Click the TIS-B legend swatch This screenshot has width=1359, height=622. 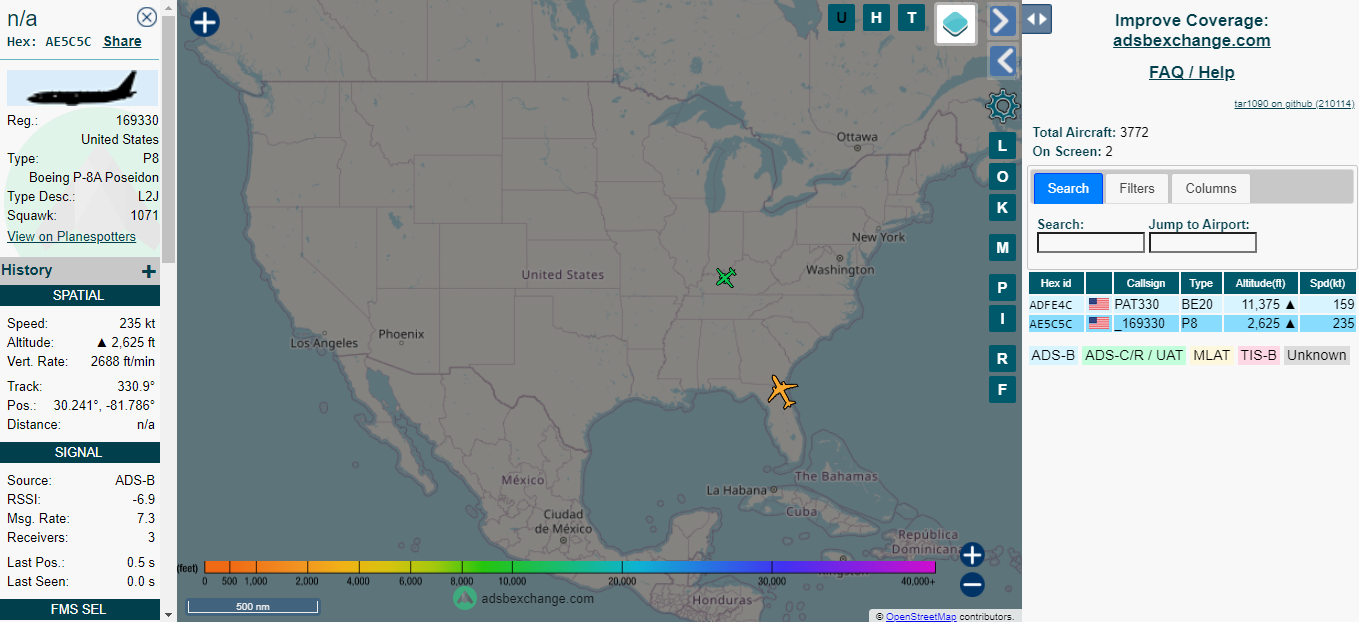coord(1259,355)
